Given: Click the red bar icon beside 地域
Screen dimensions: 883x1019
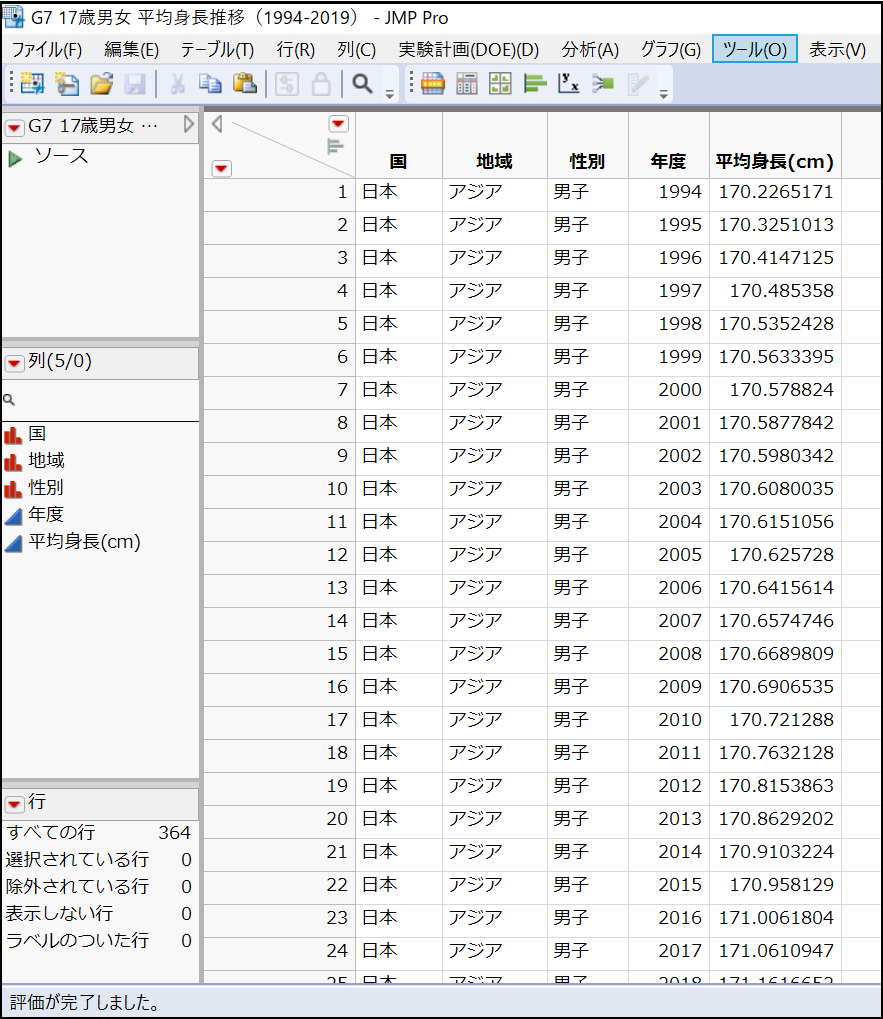Looking at the screenshot, I should 13,461.
